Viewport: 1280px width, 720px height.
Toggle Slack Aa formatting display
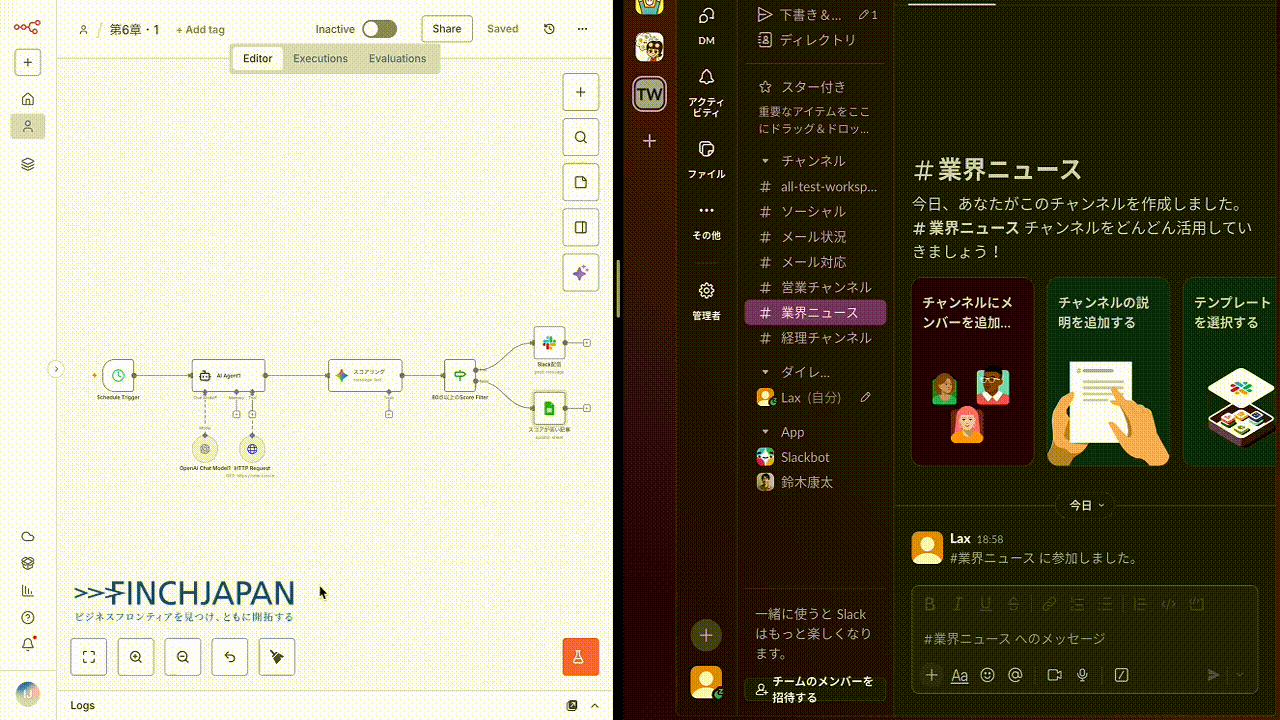pos(959,675)
